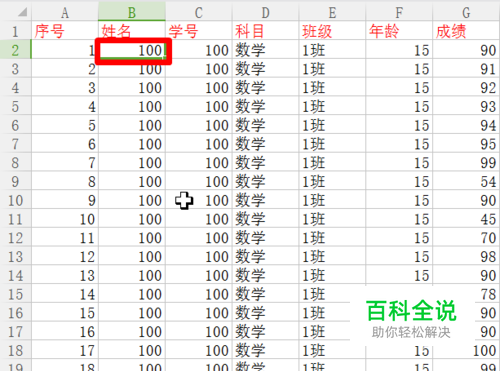Select cell C2 containing 100

click(x=199, y=50)
